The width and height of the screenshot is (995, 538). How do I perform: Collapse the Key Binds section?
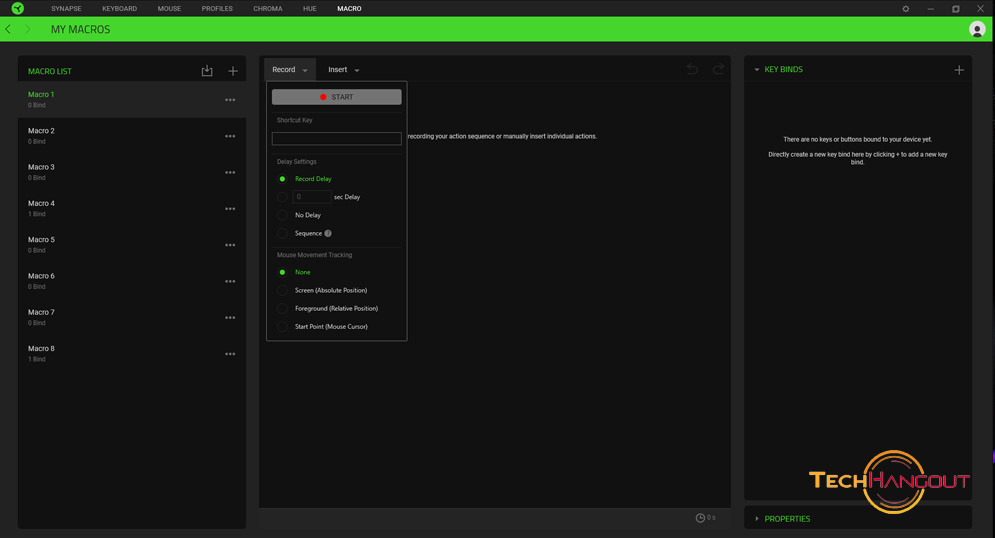pos(756,69)
